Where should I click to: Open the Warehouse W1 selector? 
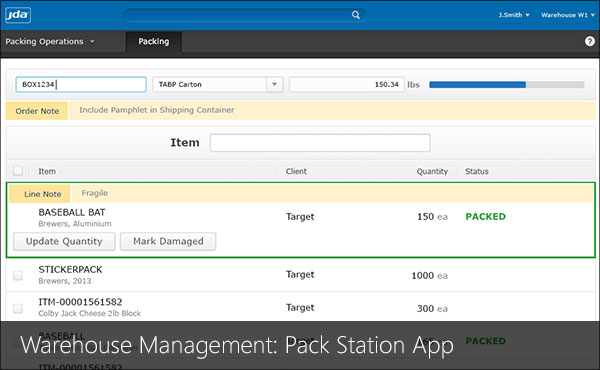(568, 15)
